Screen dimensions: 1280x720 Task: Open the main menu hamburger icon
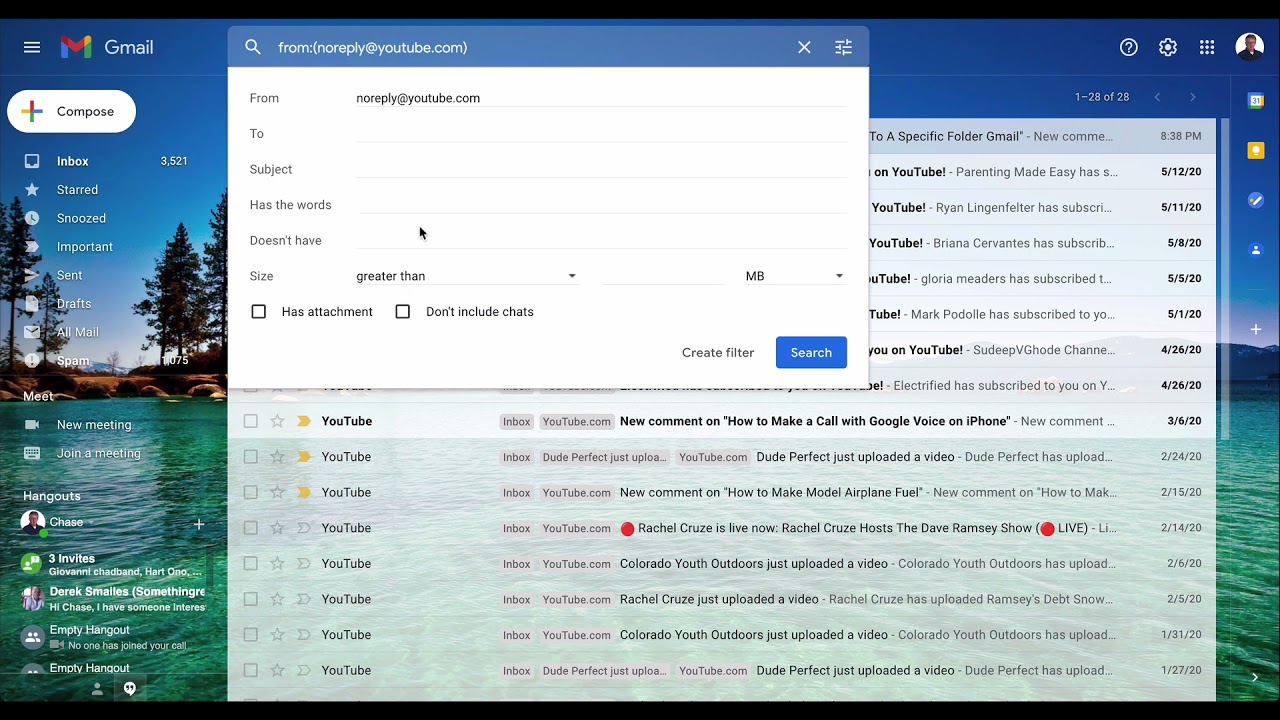32,47
